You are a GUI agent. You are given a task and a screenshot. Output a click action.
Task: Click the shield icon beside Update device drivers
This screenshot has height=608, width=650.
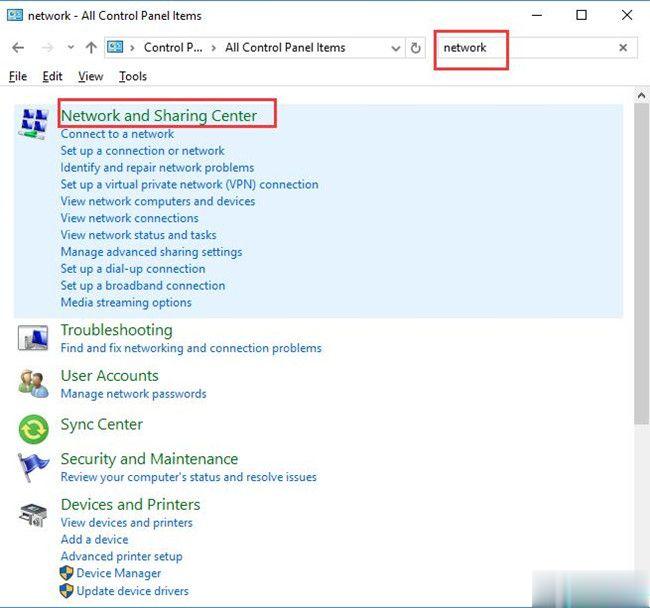click(66, 591)
